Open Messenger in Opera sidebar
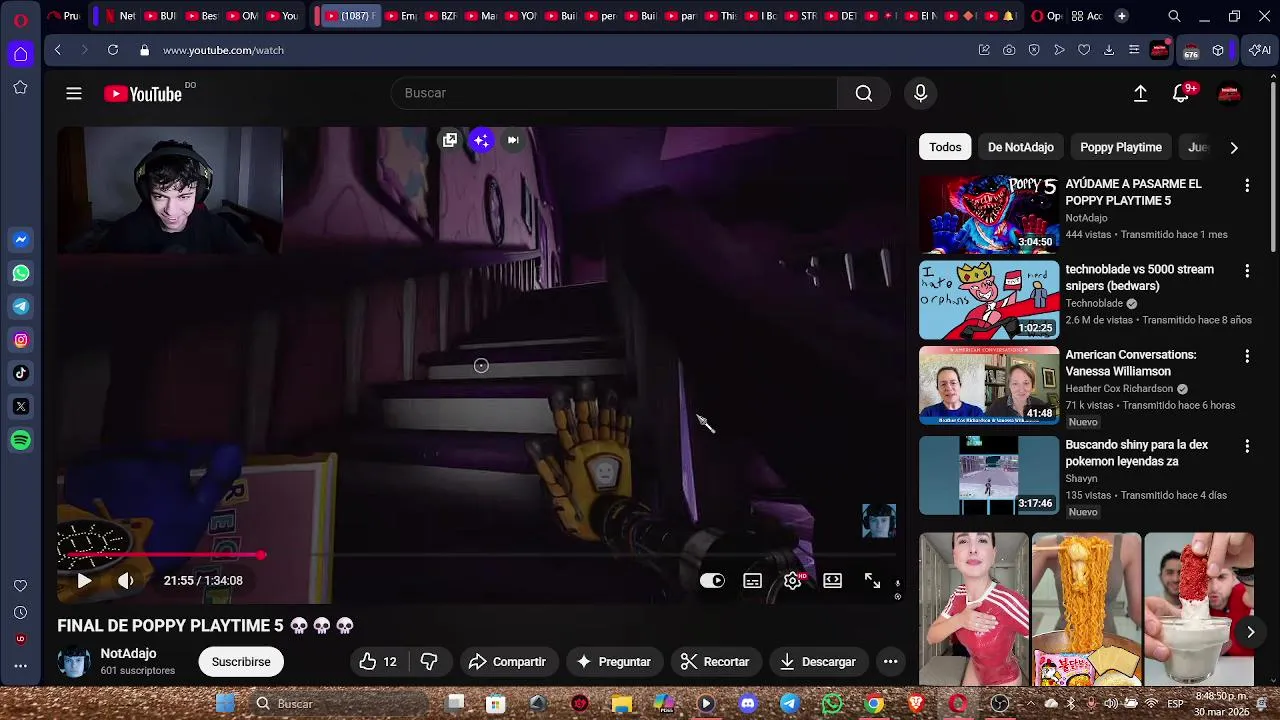The image size is (1280, 720). pos(21,240)
